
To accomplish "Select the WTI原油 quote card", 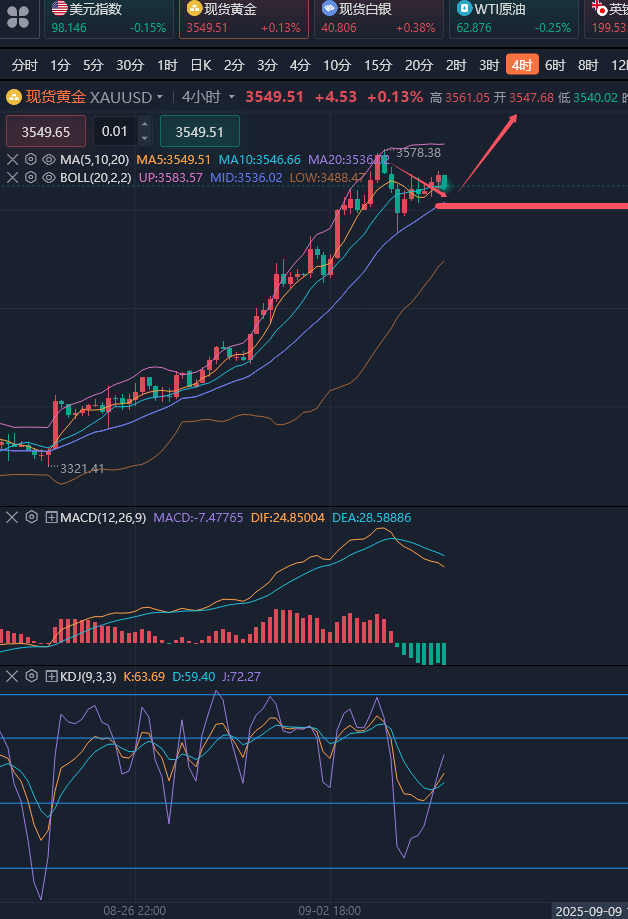I will 514,19.
